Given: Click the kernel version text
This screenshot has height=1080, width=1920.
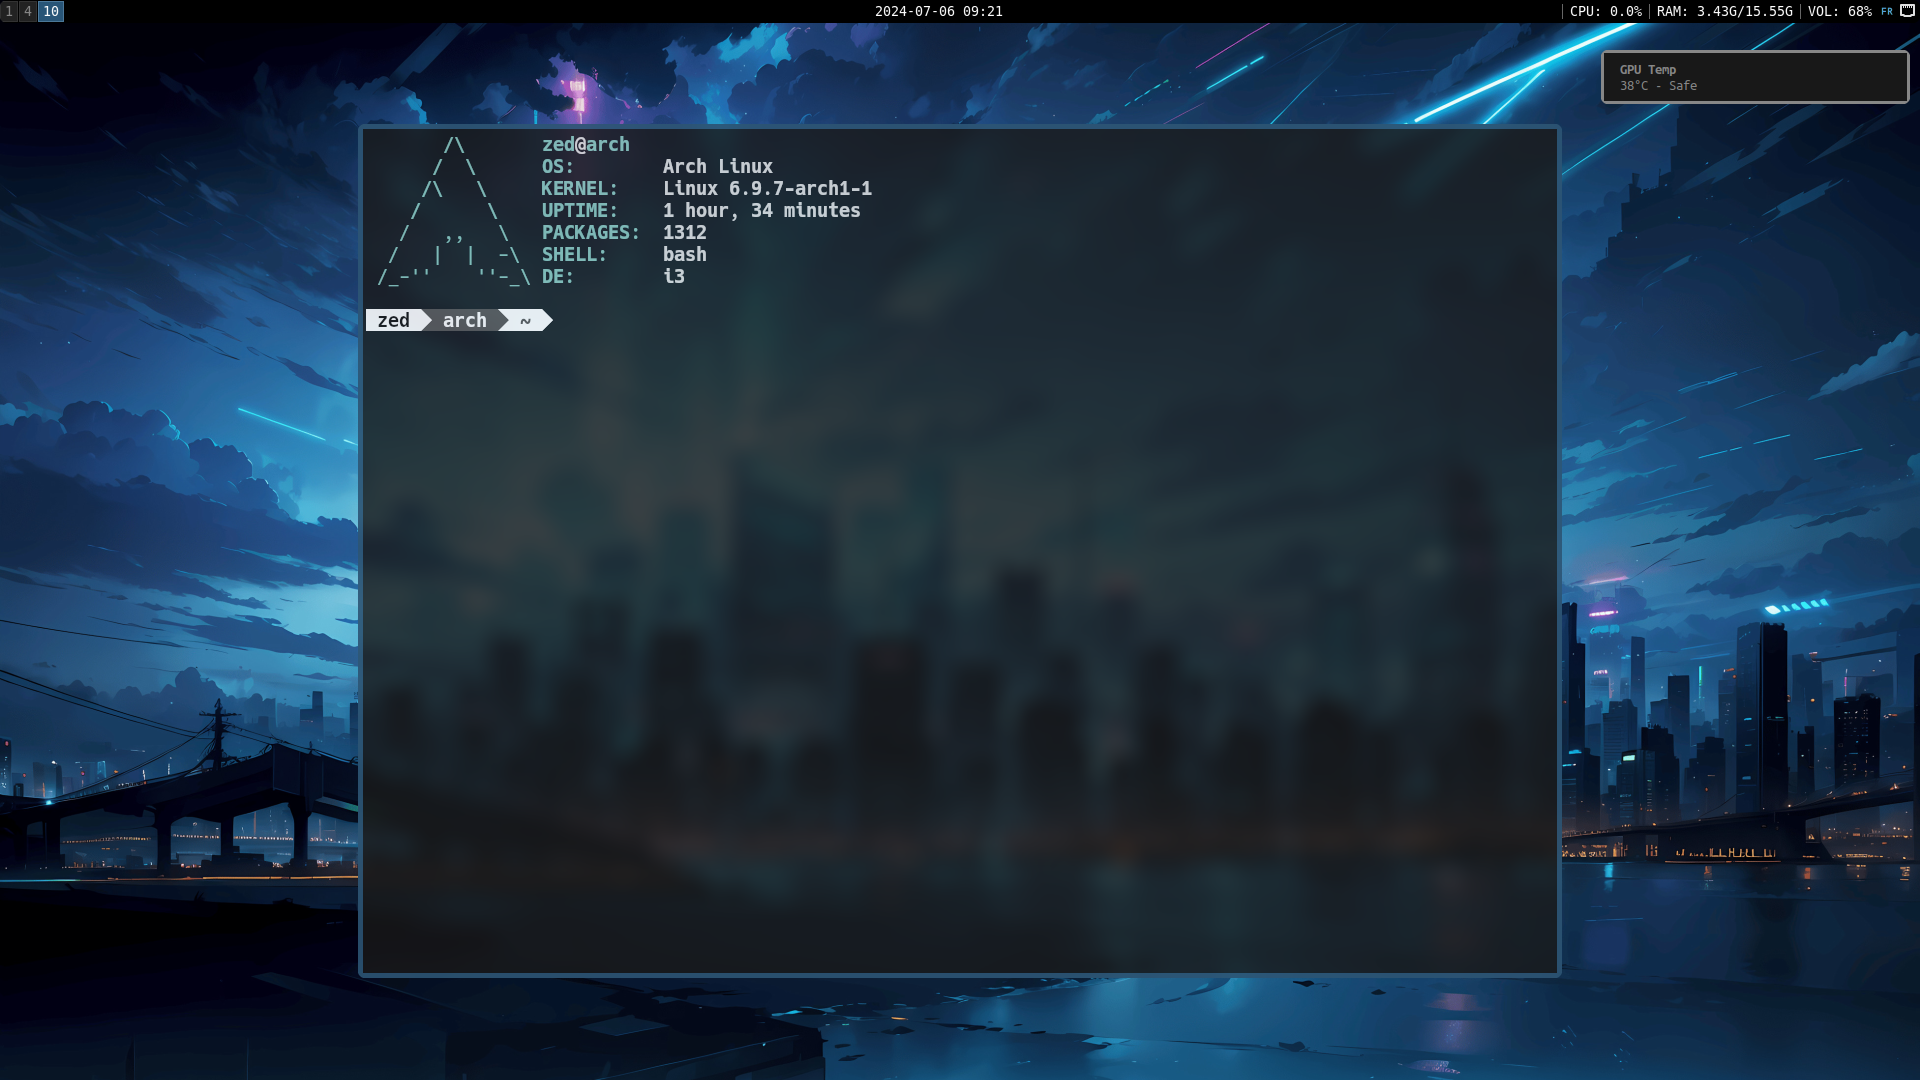Looking at the screenshot, I should click(x=767, y=188).
